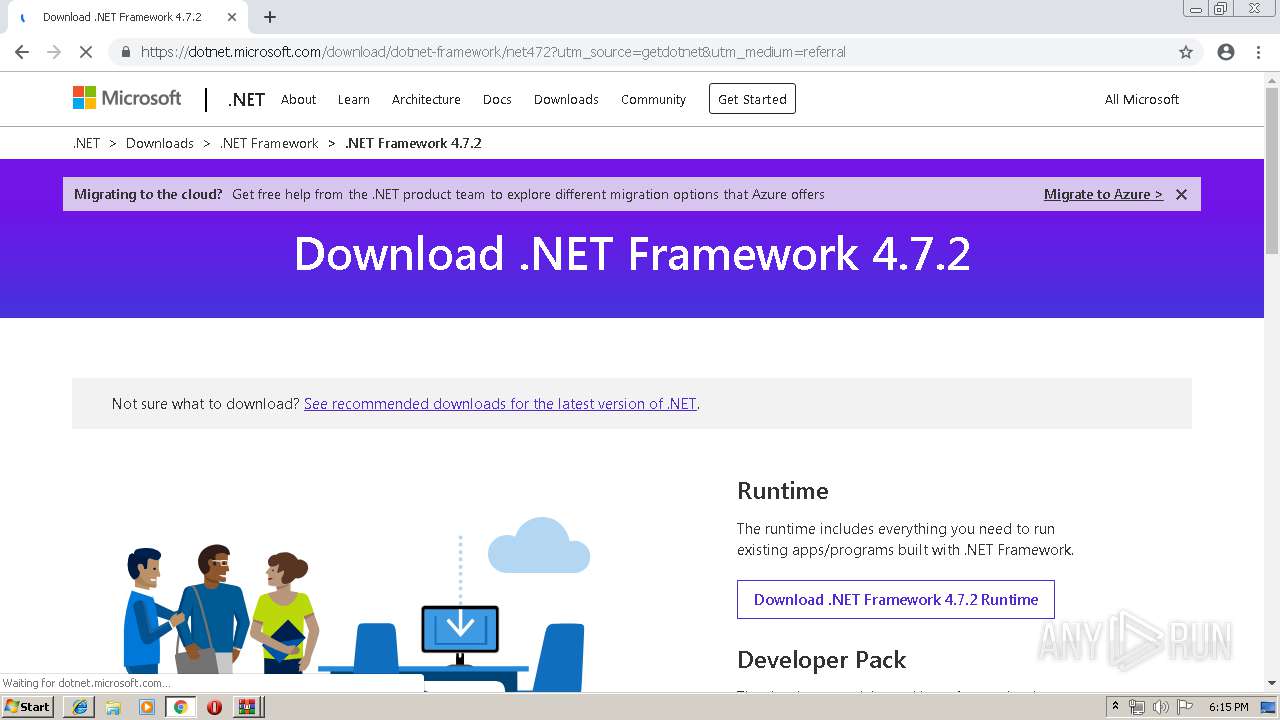
Task: Open the Learn menu item
Action: pos(353,99)
